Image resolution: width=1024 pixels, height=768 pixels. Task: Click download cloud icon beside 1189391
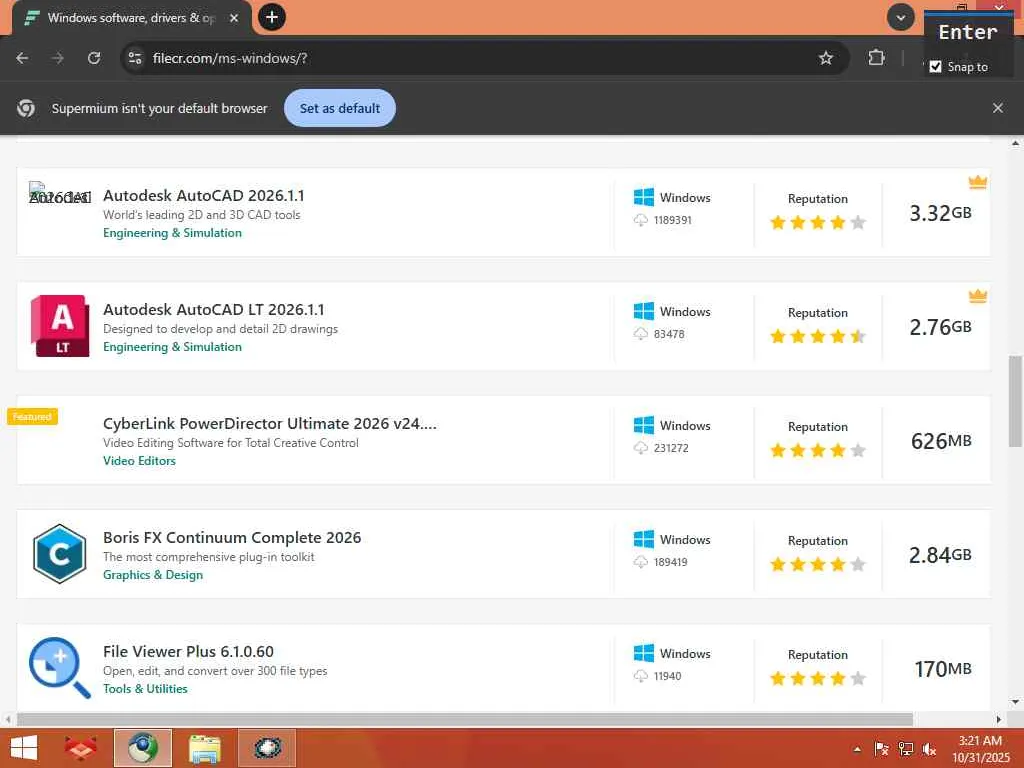[641, 220]
